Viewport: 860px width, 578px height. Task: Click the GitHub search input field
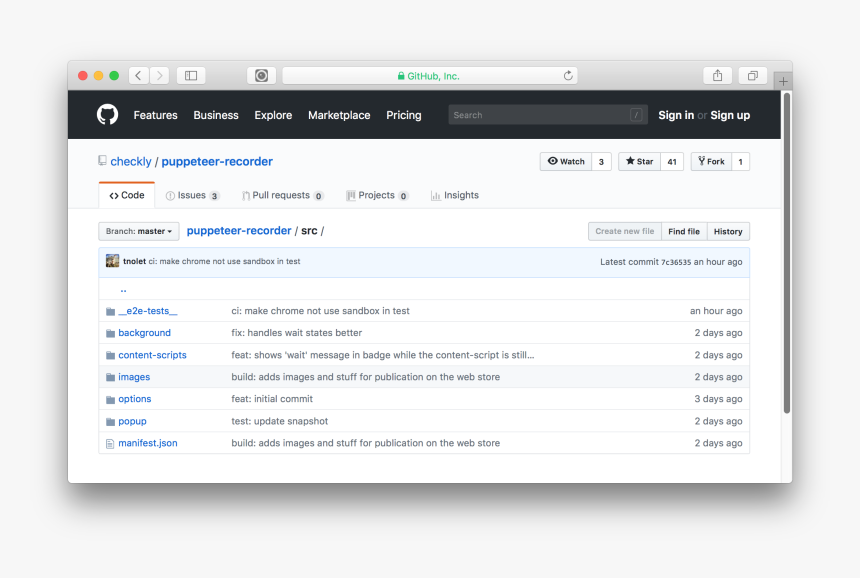540,115
